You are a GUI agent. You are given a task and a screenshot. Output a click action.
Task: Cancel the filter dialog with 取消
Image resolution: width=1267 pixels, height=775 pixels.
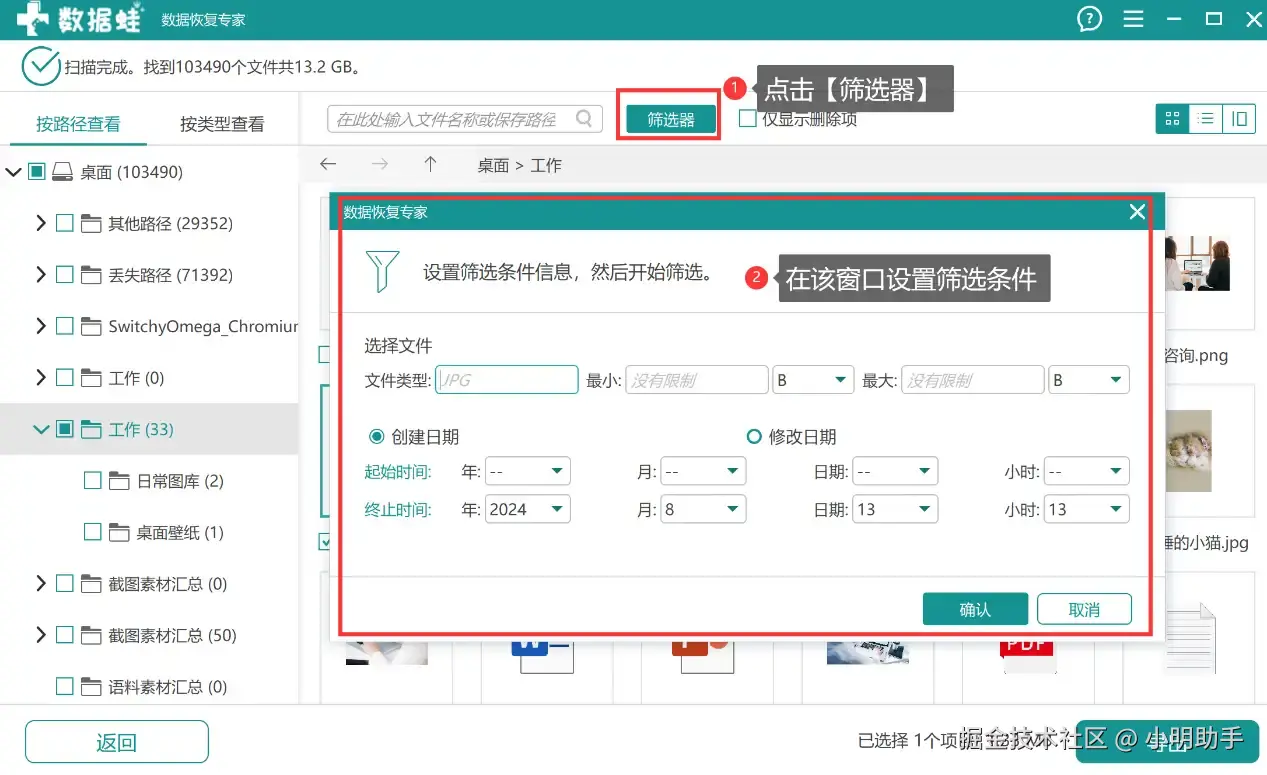pyautogui.click(x=1084, y=609)
